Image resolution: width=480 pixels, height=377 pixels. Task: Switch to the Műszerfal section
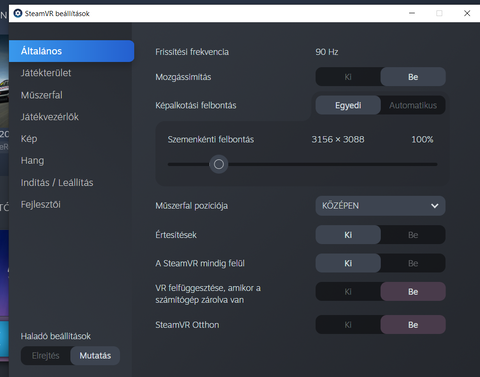pos(42,95)
